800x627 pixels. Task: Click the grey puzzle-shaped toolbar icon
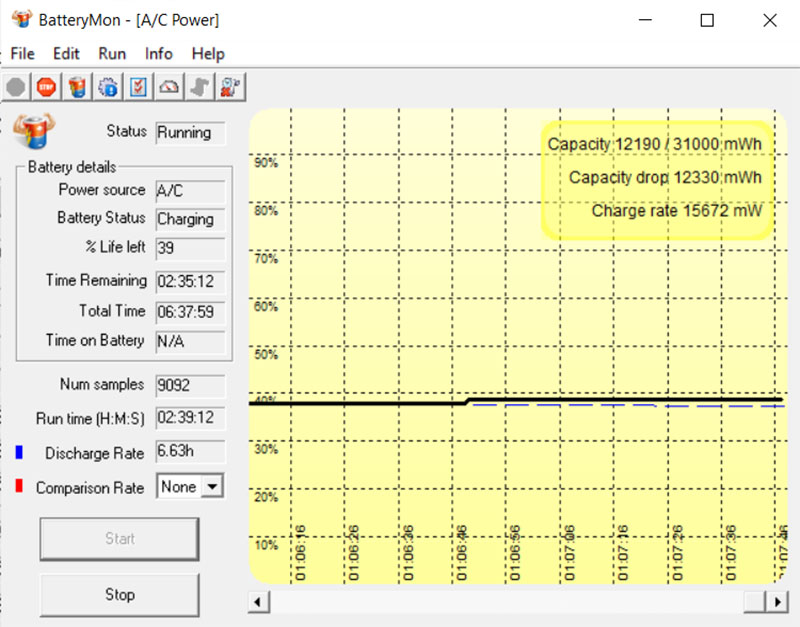click(200, 87)
